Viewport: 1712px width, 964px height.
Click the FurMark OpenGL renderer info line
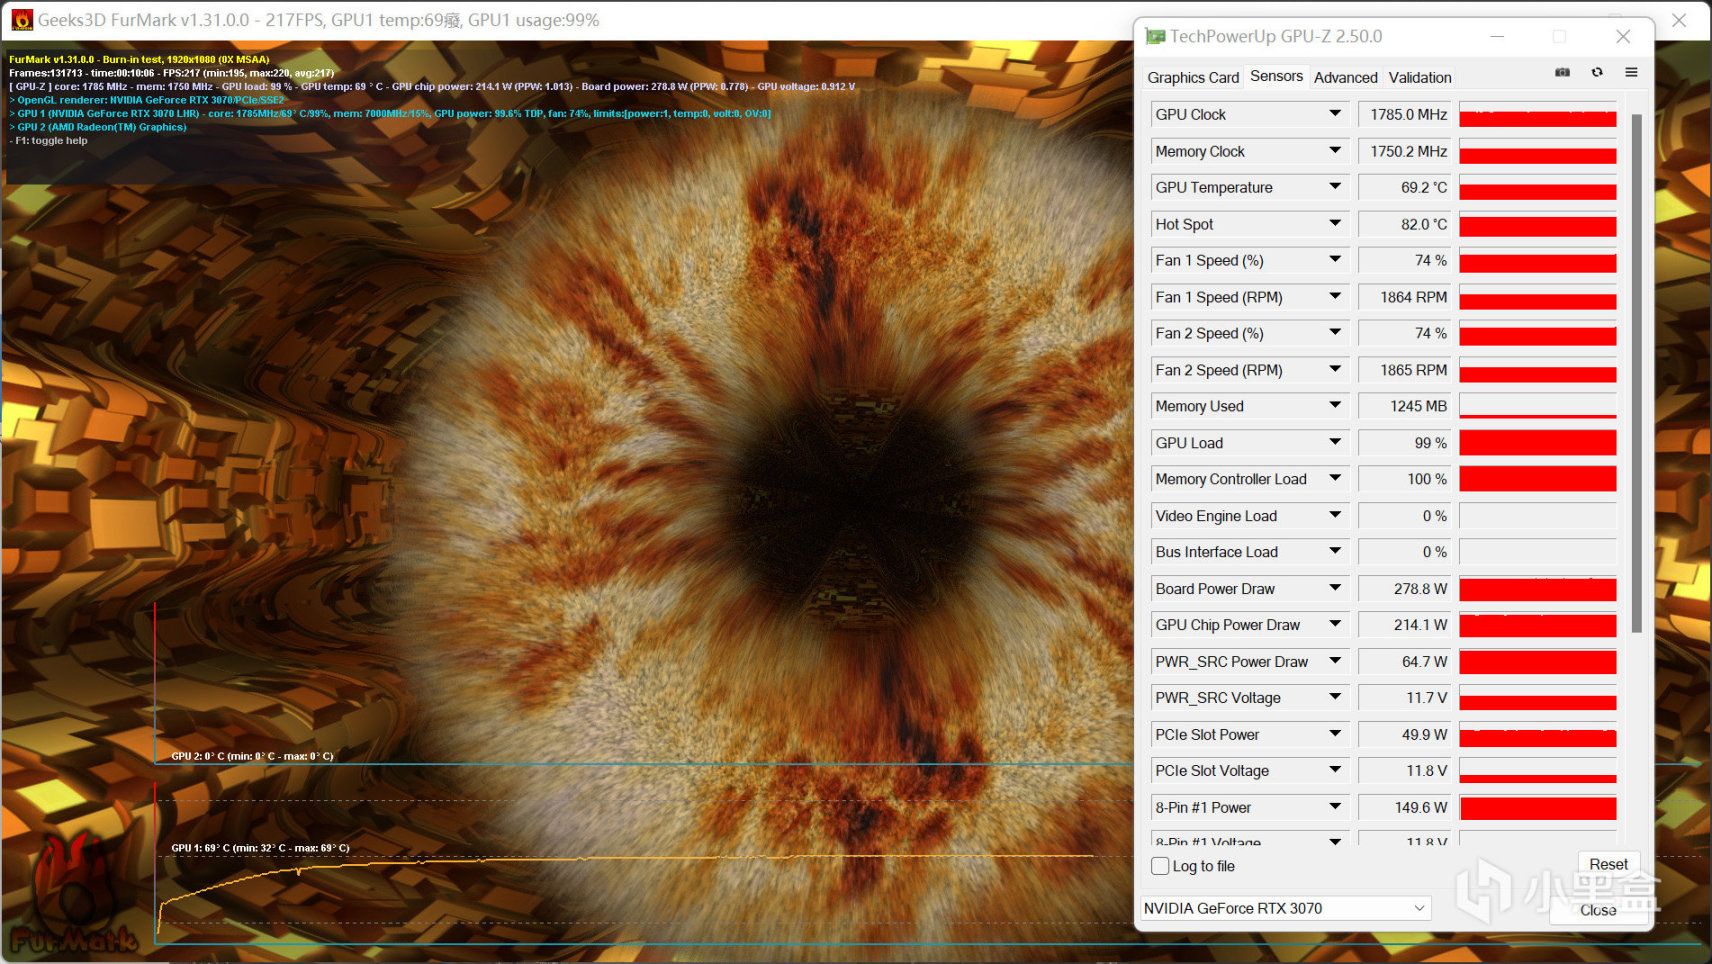pos(147,100)
